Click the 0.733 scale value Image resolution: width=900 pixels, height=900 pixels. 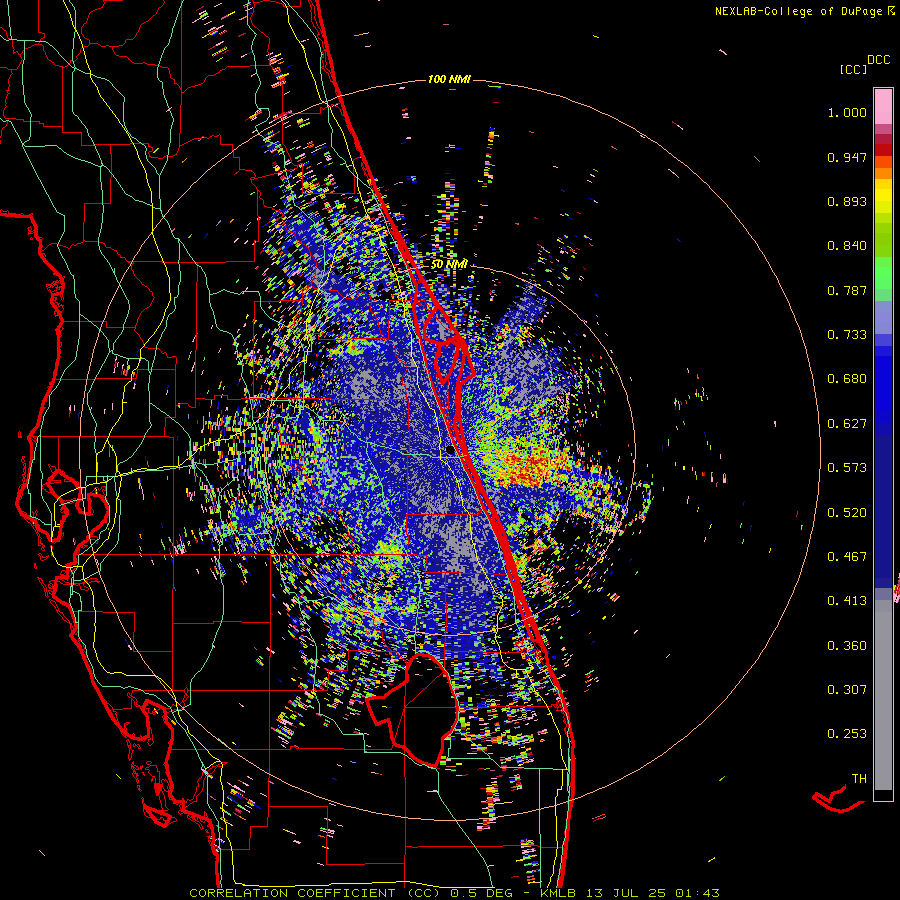[x=847, y=335]
